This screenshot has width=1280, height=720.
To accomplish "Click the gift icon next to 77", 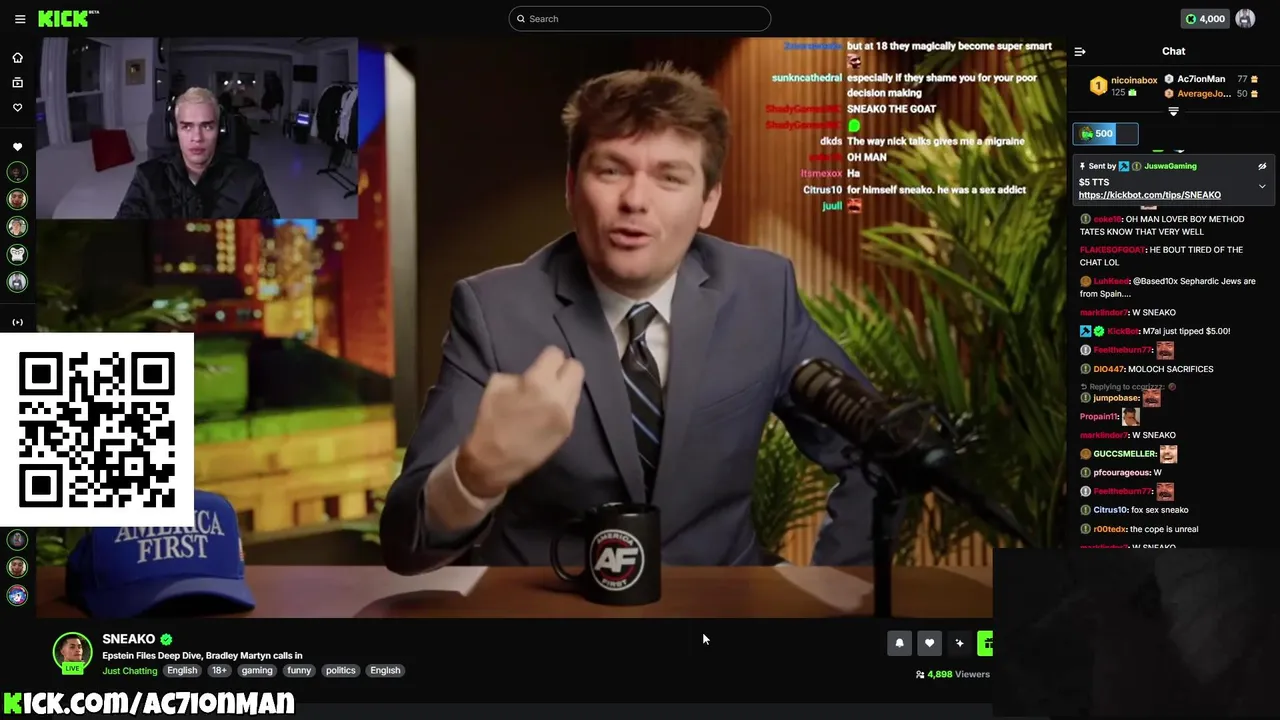I will pos(1254,79).
